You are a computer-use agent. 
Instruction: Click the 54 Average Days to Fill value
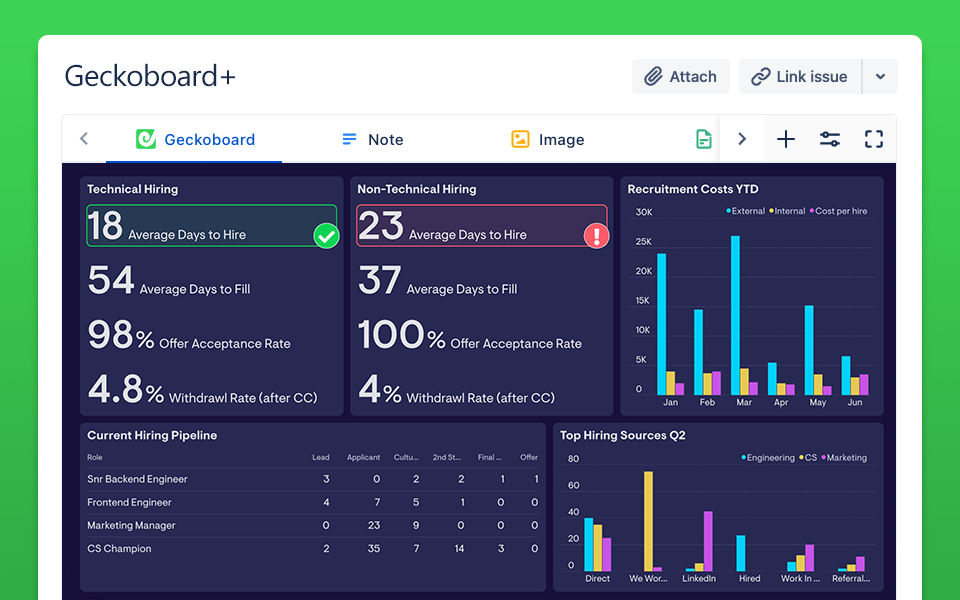click(x=111, y=280)
